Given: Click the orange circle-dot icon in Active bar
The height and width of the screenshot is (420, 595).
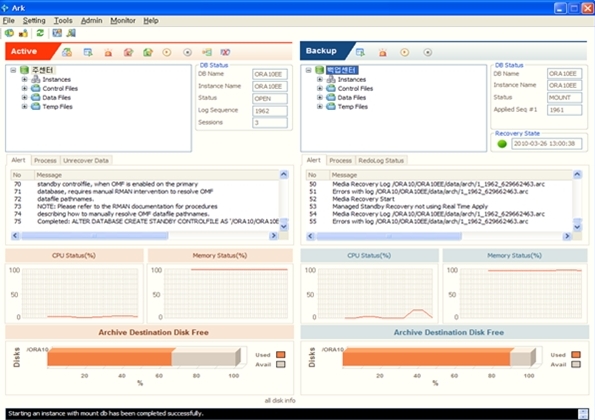Looking at the screenshot, I should pos(167,52).
